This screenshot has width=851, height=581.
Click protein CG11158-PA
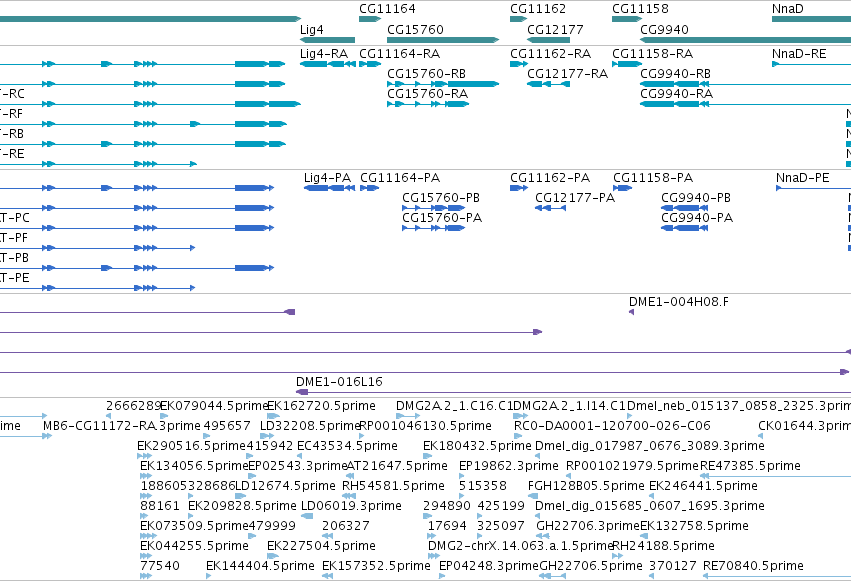point(623,188)
